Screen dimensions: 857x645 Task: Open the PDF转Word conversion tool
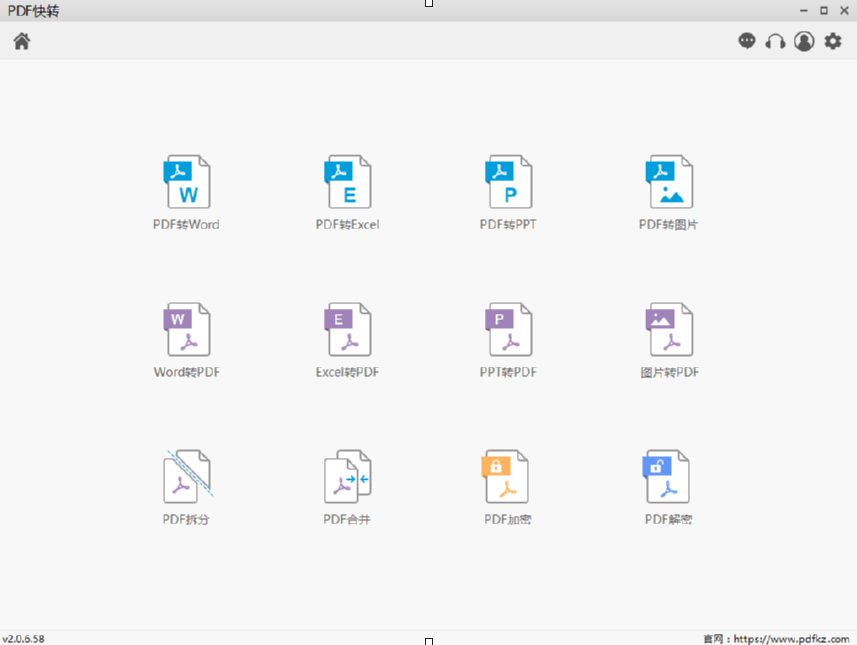(186, 182)
